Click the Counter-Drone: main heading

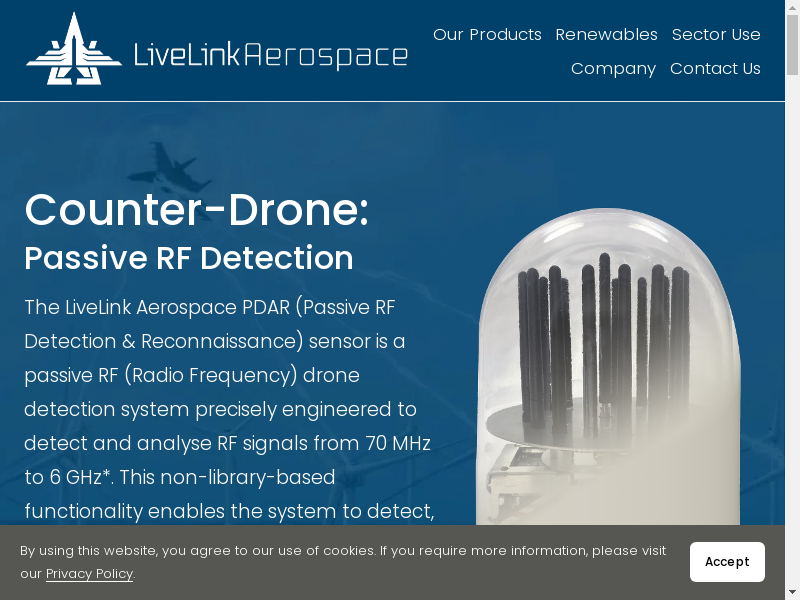click(196, 210)
